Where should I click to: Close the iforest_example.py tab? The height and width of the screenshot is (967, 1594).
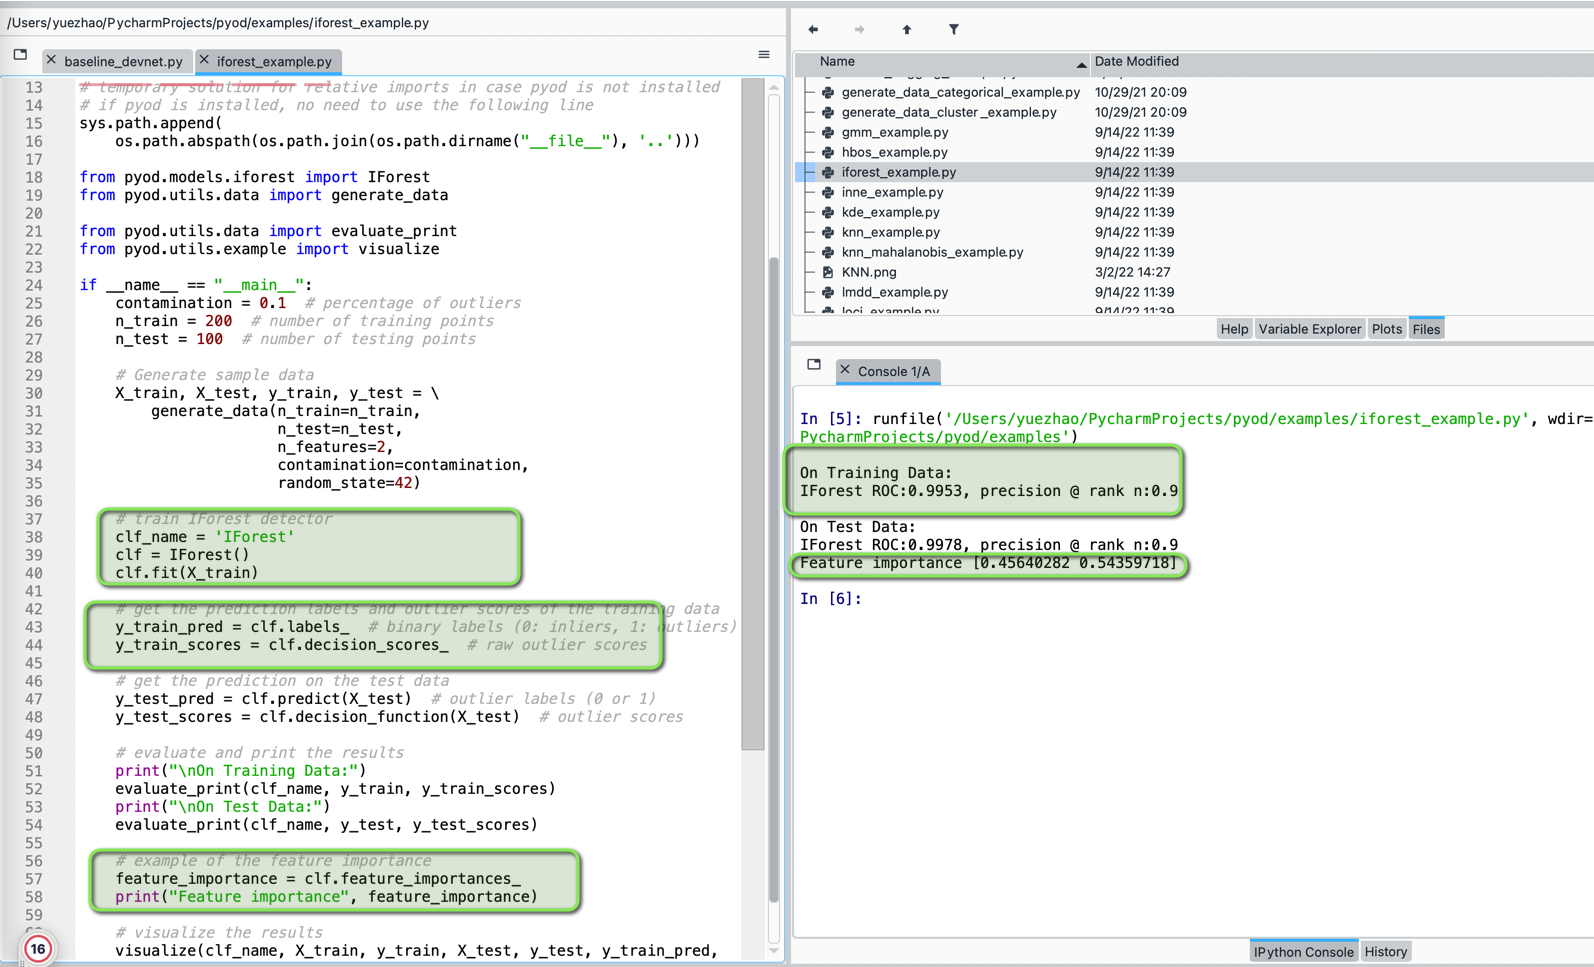click(x=205, y=61)
